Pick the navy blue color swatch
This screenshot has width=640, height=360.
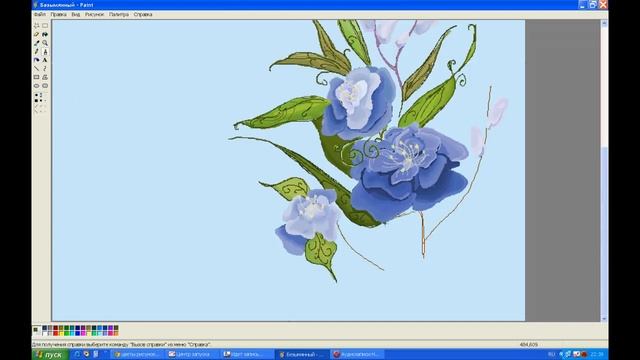[x=78, y=328]
